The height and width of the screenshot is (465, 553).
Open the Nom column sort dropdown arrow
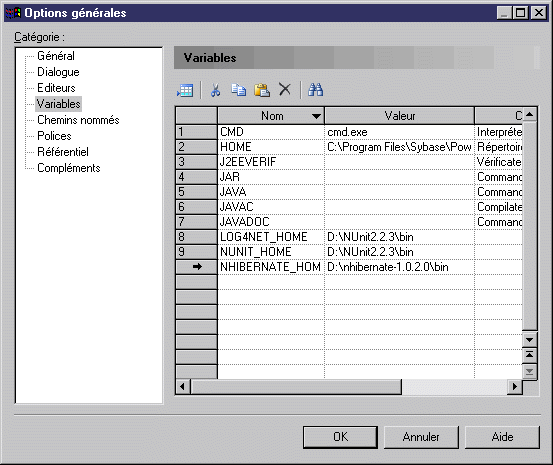click(x=316, y=116)
